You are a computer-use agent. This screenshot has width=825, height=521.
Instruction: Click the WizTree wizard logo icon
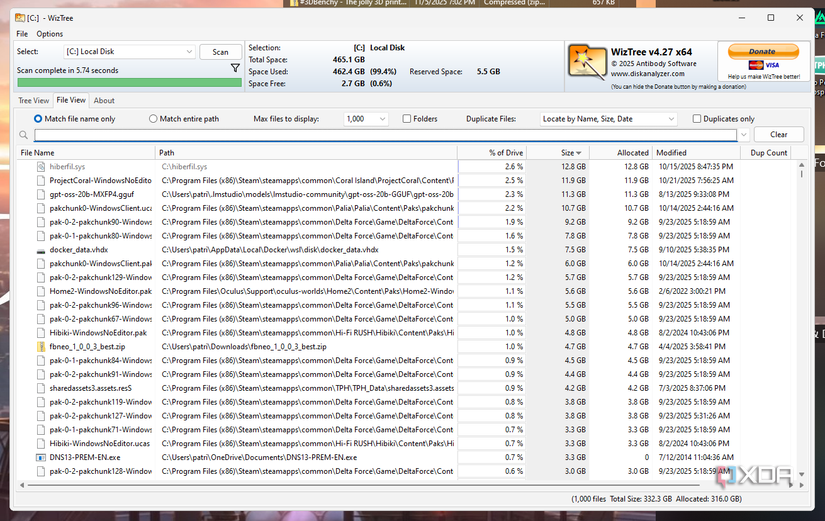[586, 63]
